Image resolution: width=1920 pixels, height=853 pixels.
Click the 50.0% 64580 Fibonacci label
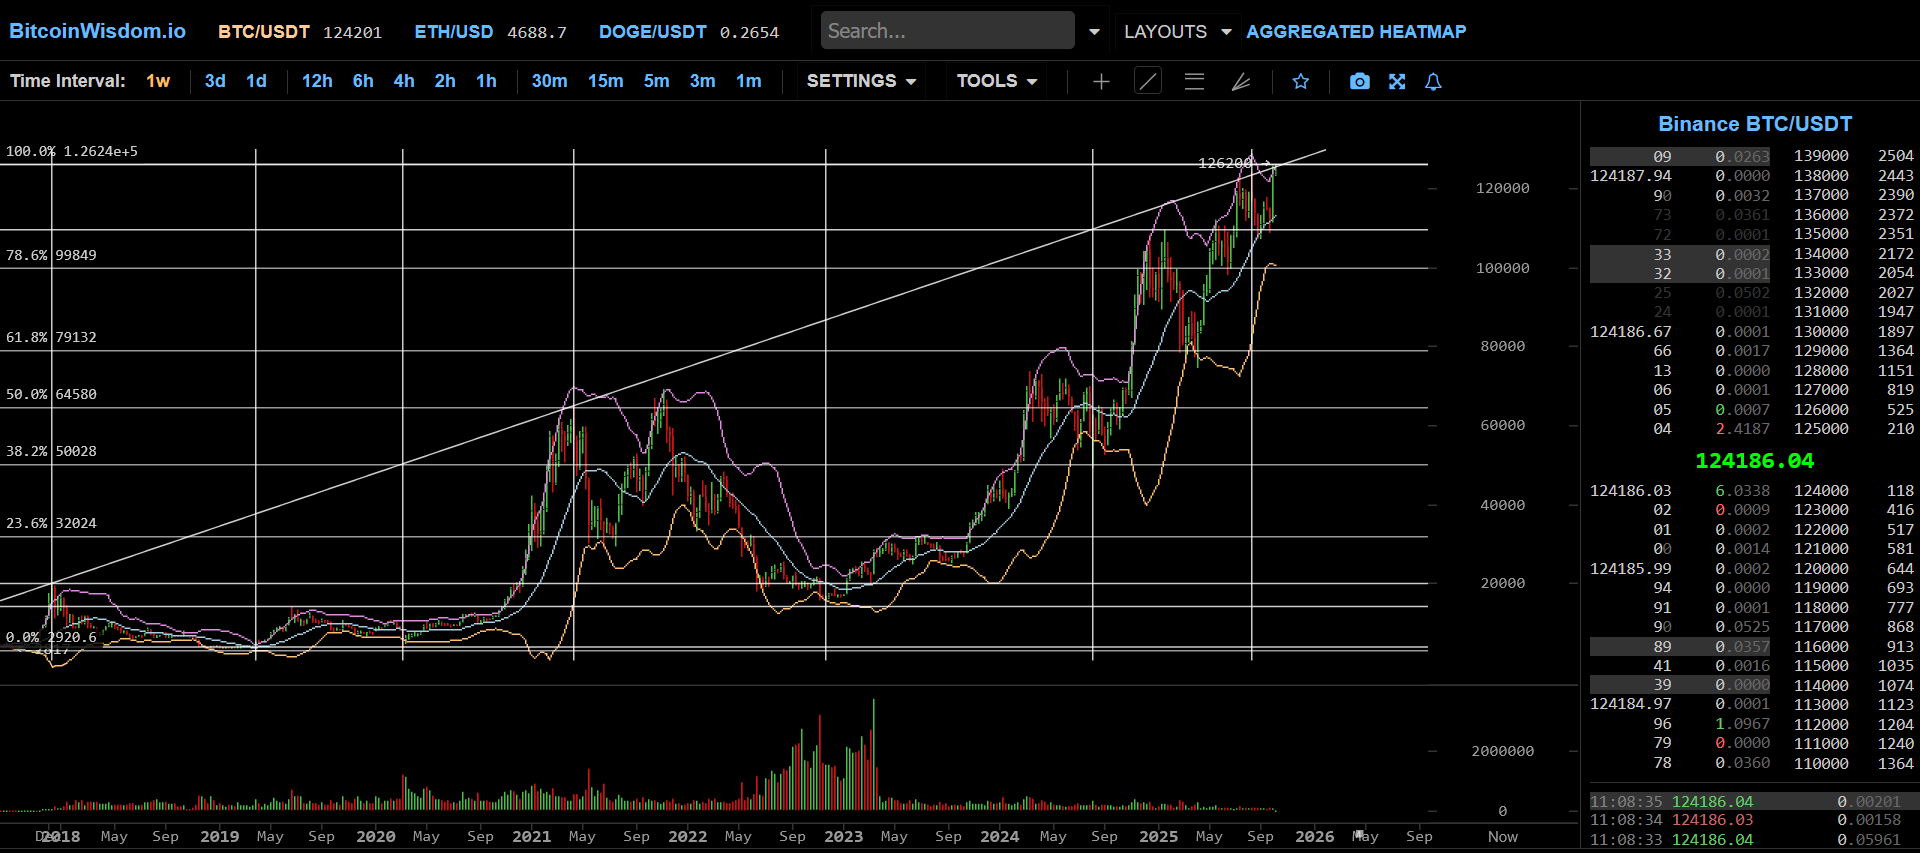click(x=51, y=394)
